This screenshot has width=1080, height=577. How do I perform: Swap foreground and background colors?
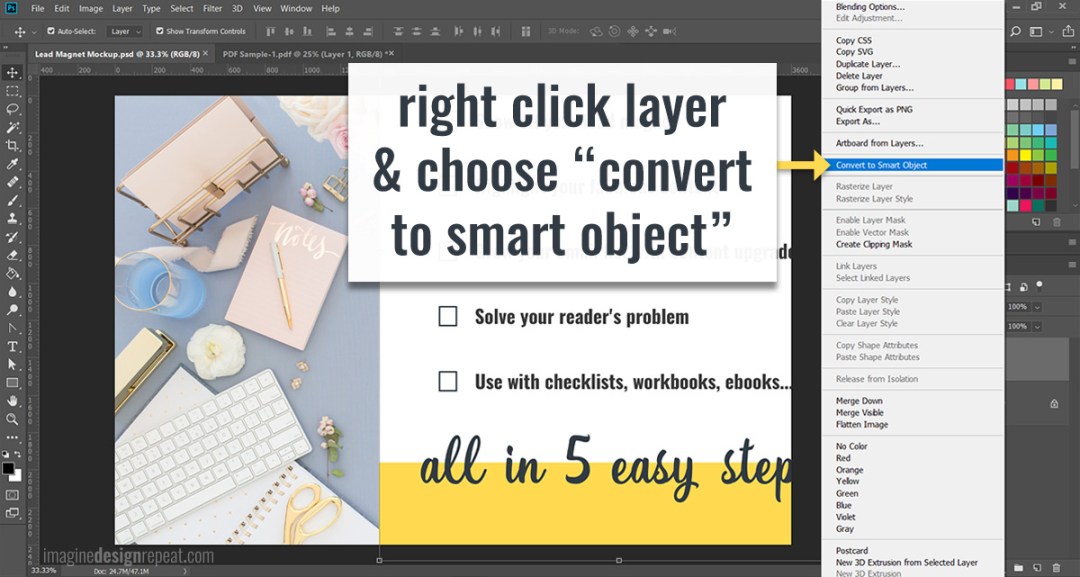click(18, 456)
